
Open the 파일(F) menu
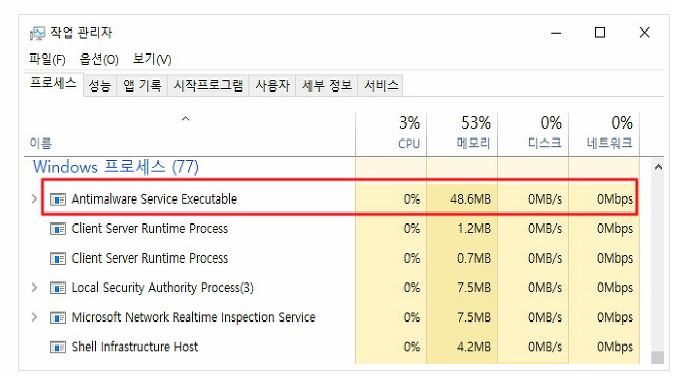(47, 59)
